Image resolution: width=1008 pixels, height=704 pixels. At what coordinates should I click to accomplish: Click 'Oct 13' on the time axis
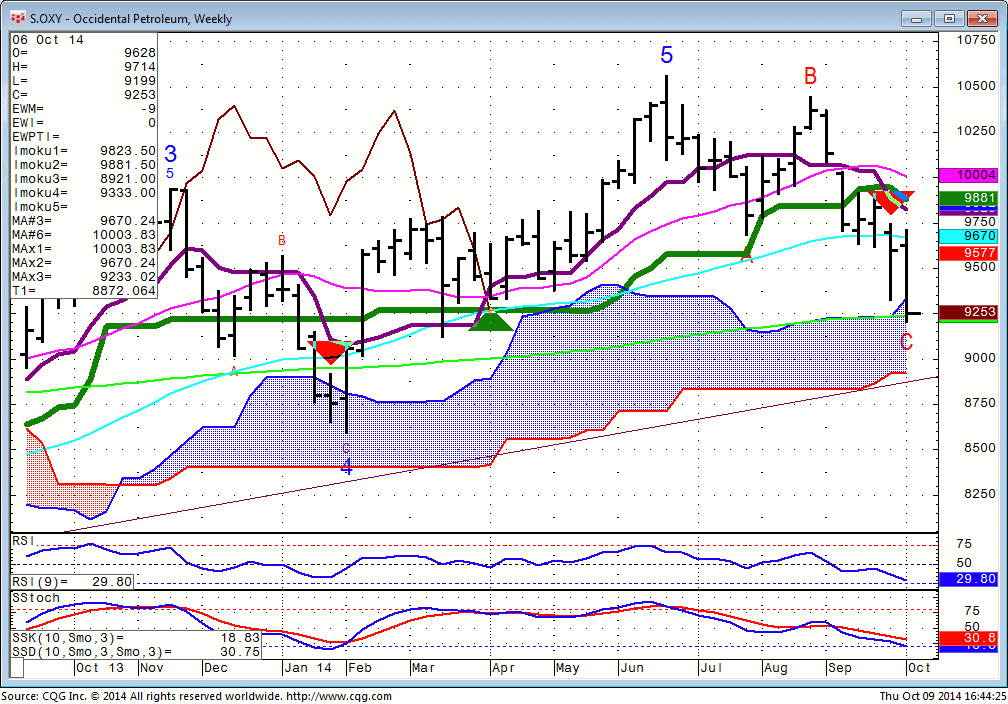click(100, 668)
